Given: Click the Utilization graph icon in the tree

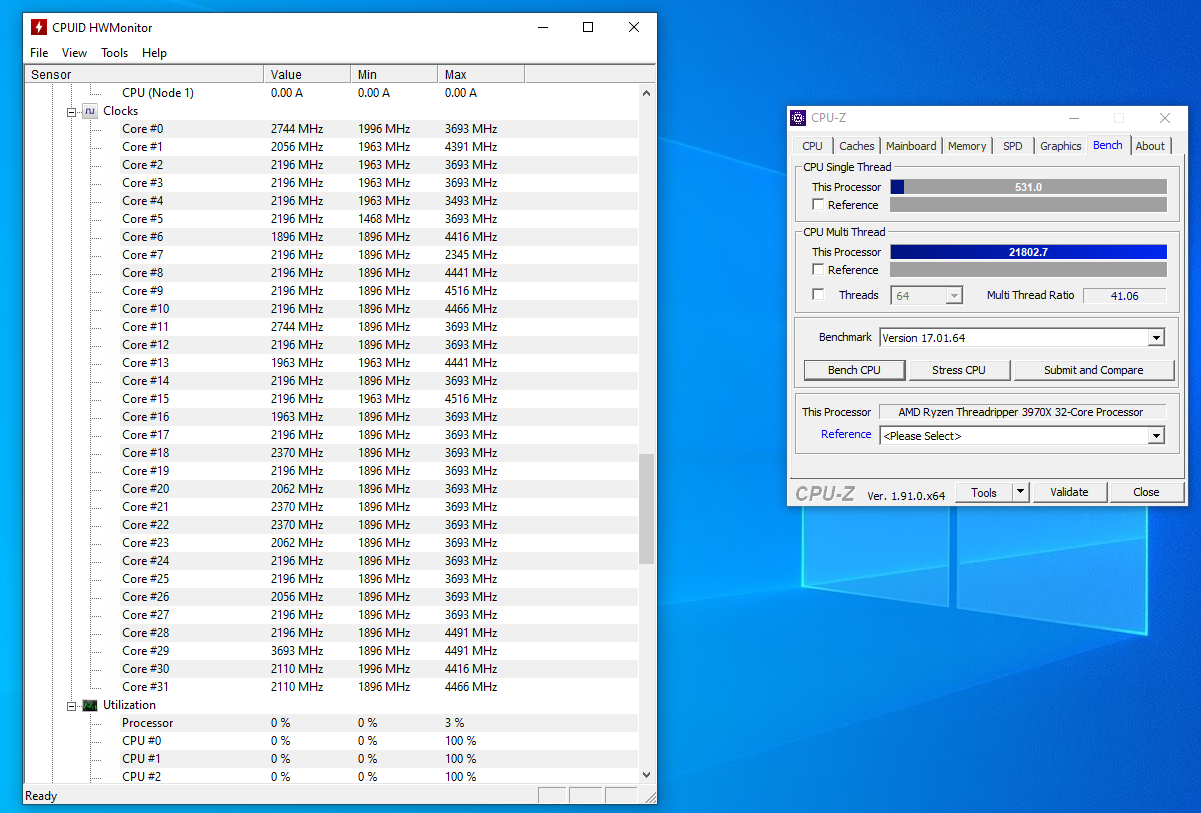Looking at the screenshot, I should coord(90,705).
